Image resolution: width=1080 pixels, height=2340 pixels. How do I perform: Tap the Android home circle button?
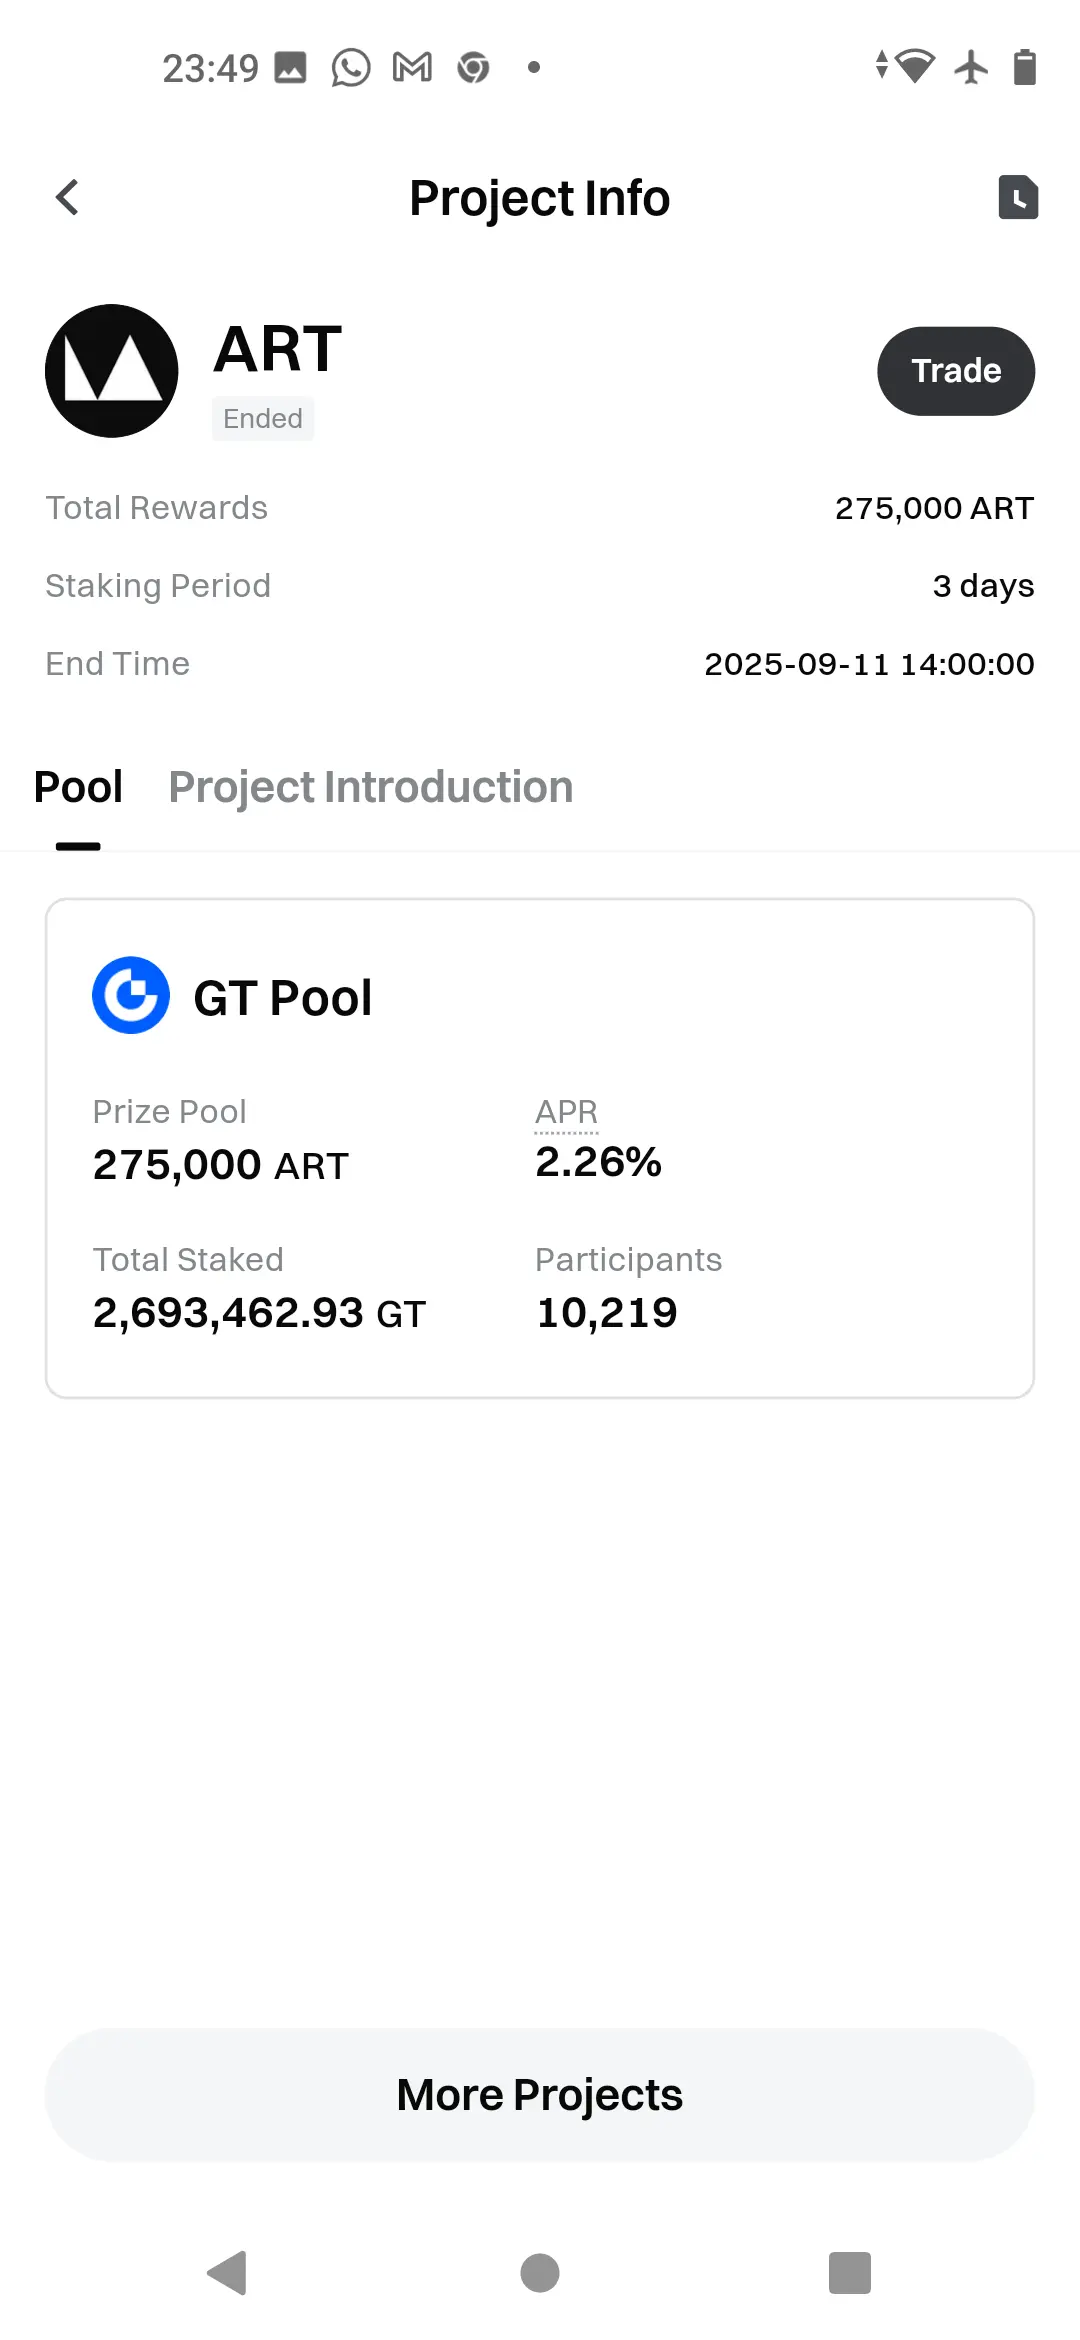pos(540,2273)
